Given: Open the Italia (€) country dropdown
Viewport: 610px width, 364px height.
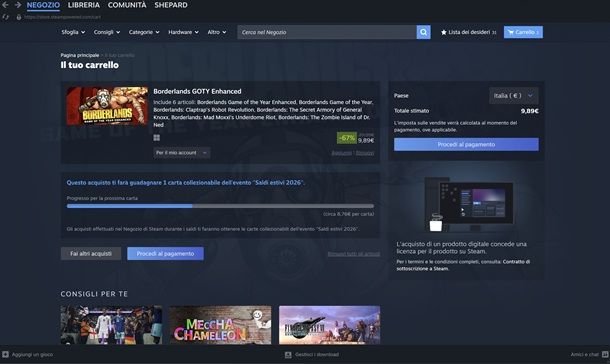Looking at the screenshot, I should point(514,96).
